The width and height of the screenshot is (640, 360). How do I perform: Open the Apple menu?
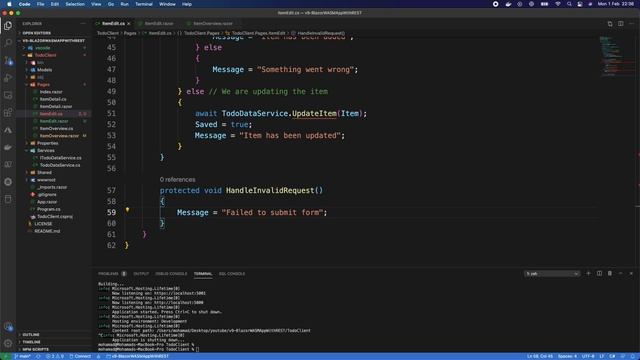(x=9, y=4)
